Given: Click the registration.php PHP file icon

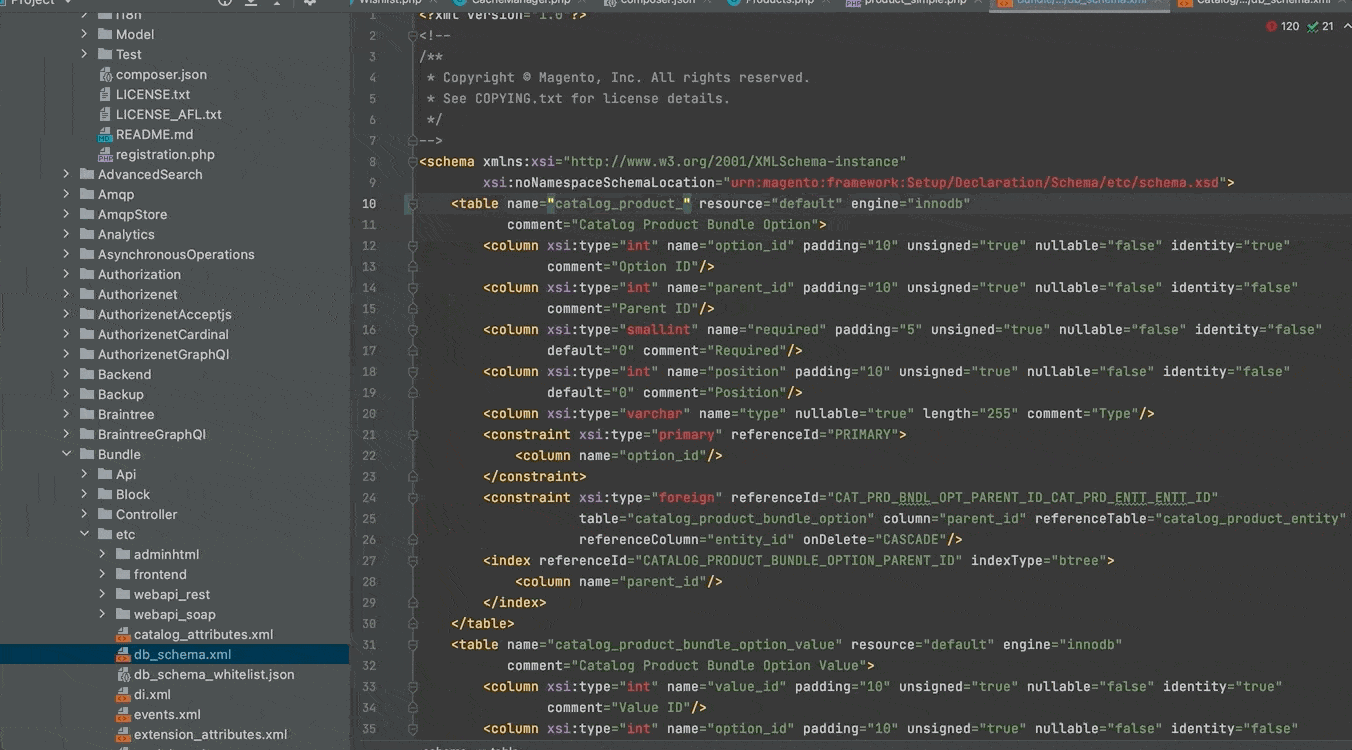Looking at the screenshot, I should pyautogui.click(x=105, y=155).
